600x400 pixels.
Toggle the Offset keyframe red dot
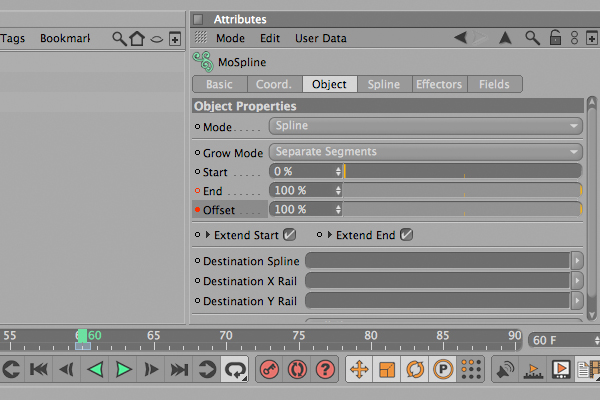point(197,209)
